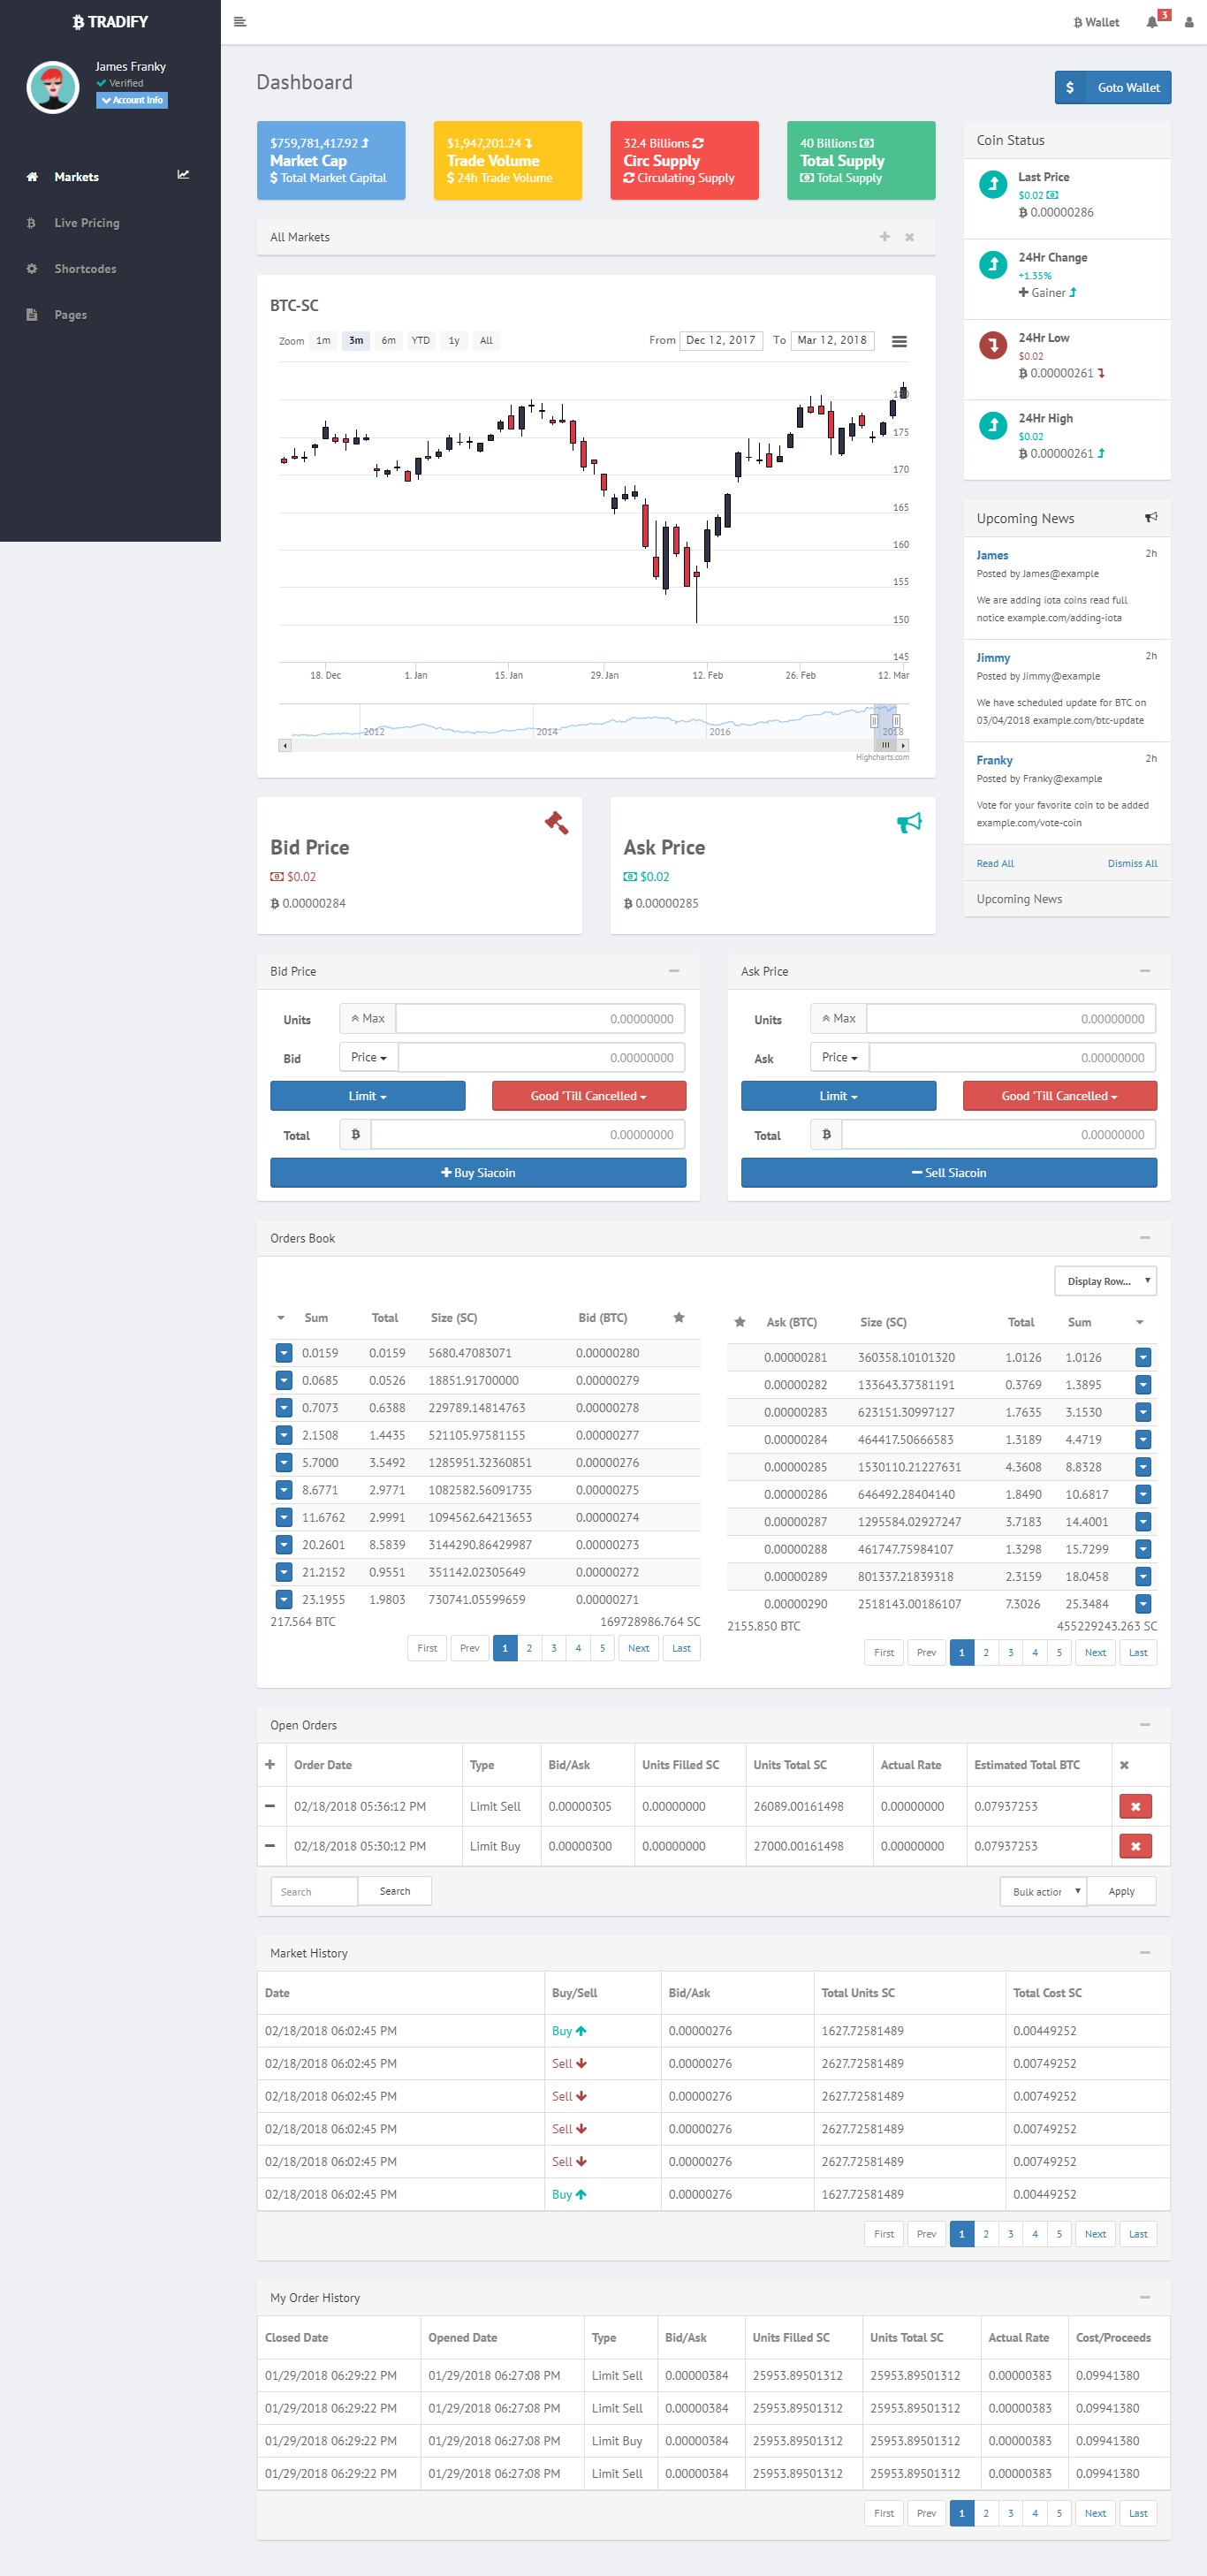The image size is (1207, 2576).
Task: Click the Sell Siacoin button
Action: tap(948, 1173)
